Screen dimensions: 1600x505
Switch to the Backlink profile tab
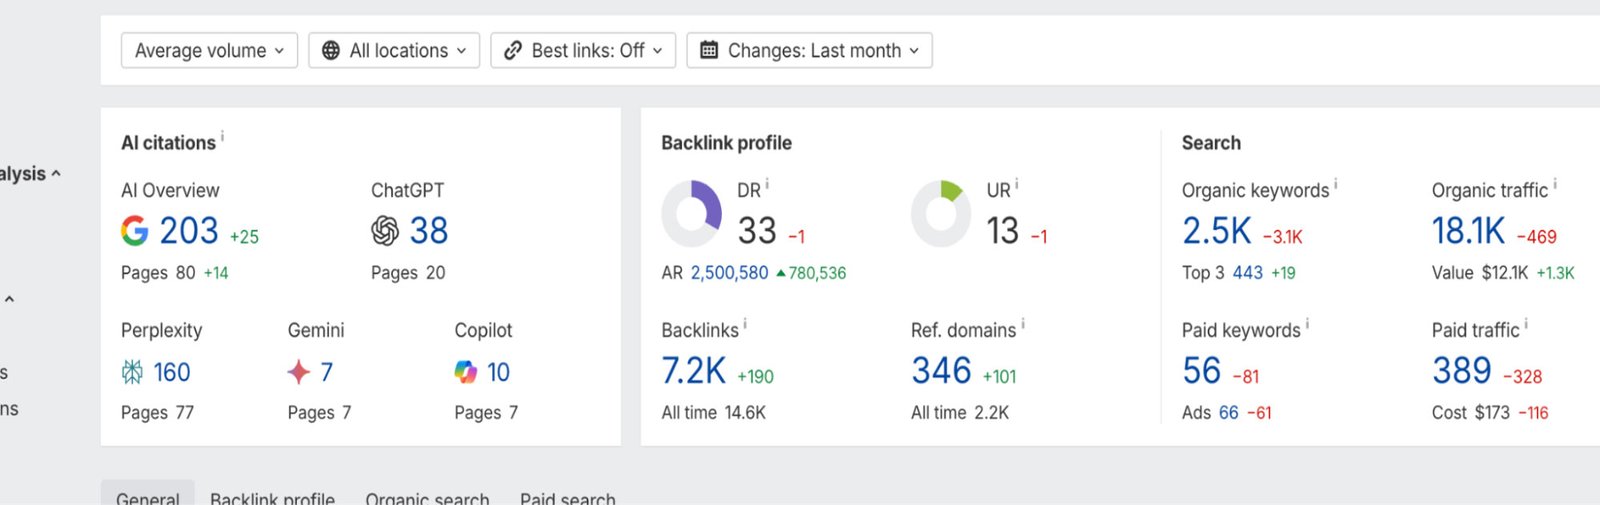(272, 497)
